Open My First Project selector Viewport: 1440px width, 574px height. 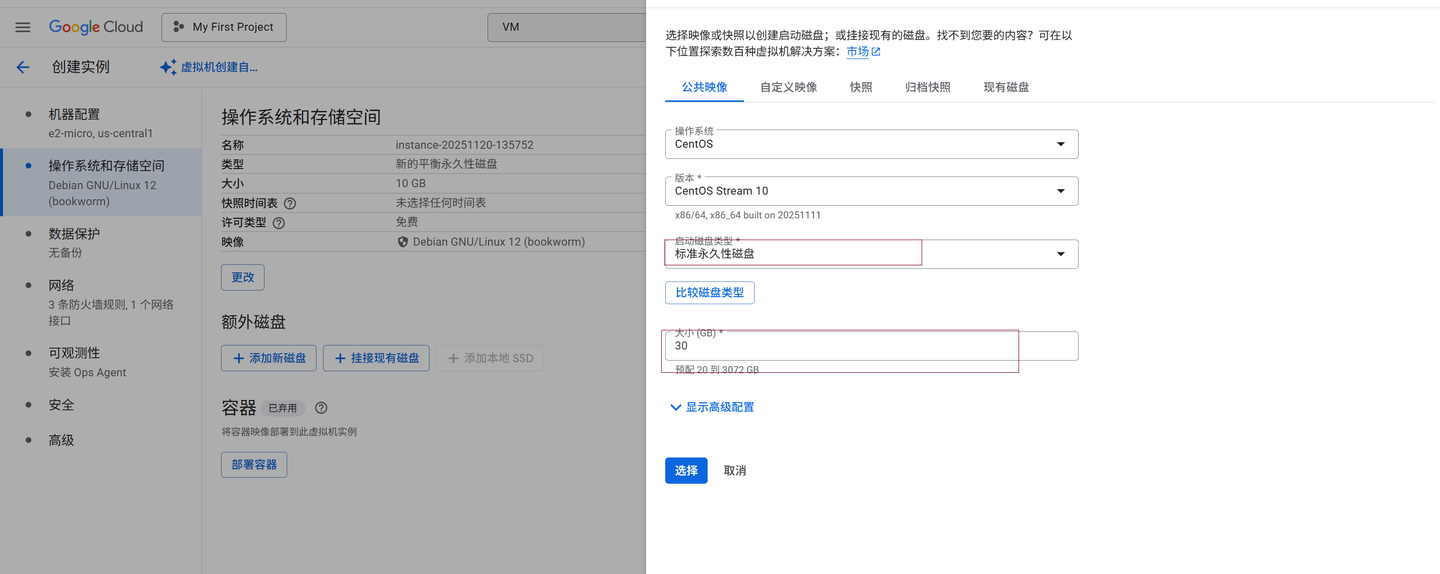tap(224, 27)
